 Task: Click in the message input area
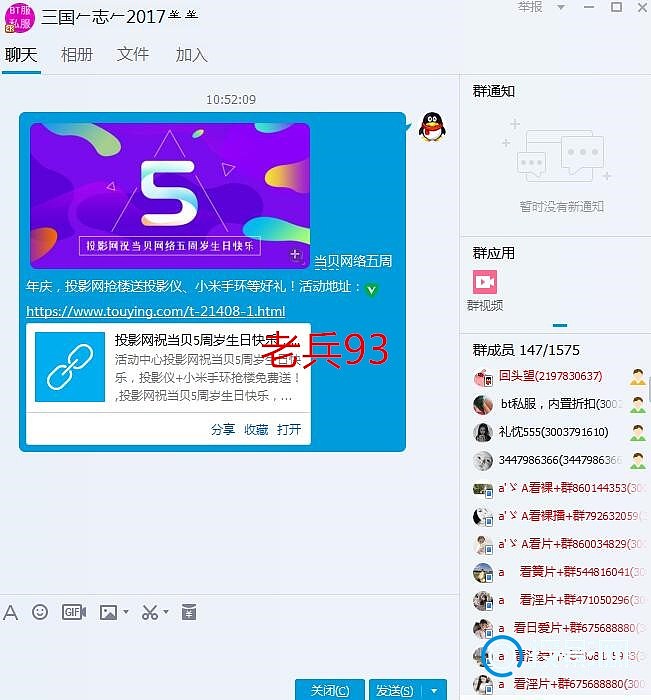point(230,650)
